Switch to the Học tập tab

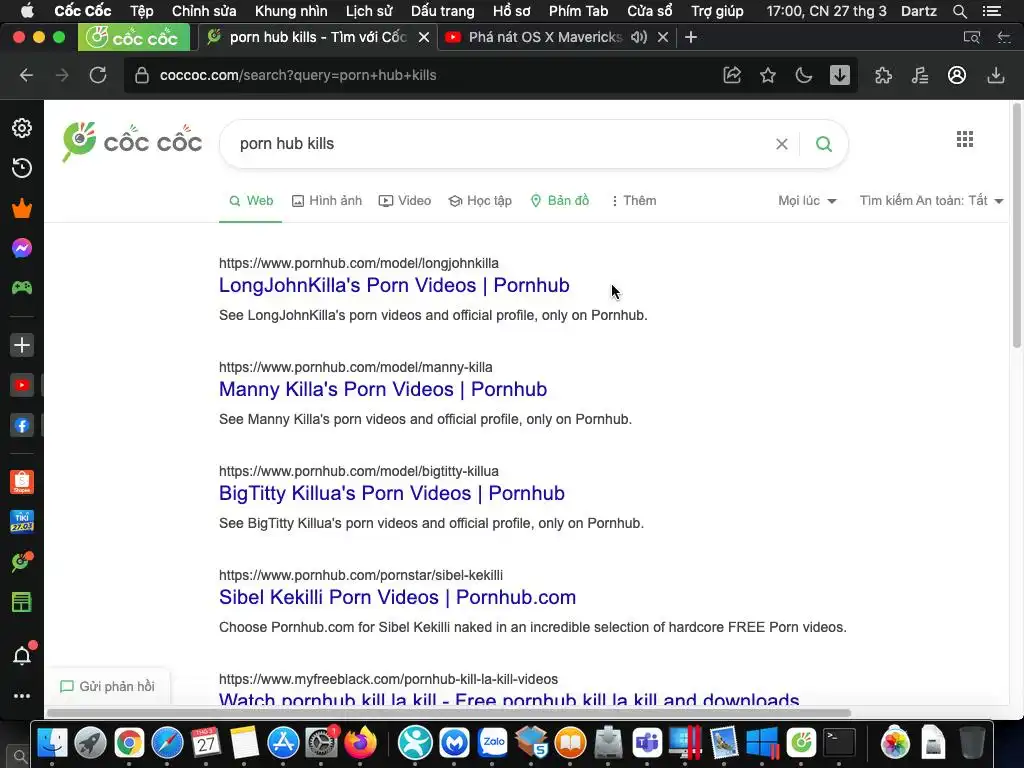point(480,200)
